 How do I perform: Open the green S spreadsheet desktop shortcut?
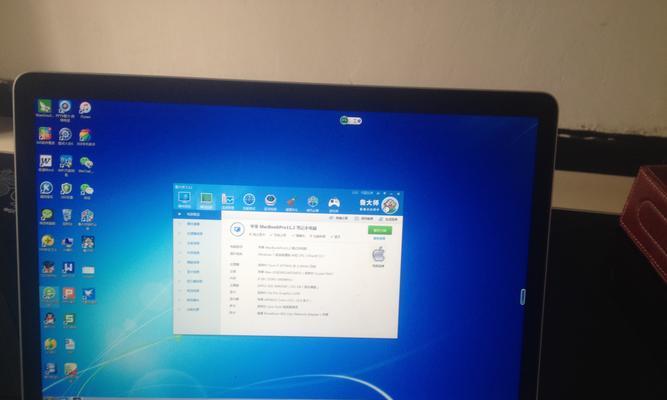pyautogui.click(x=69, y=319)
